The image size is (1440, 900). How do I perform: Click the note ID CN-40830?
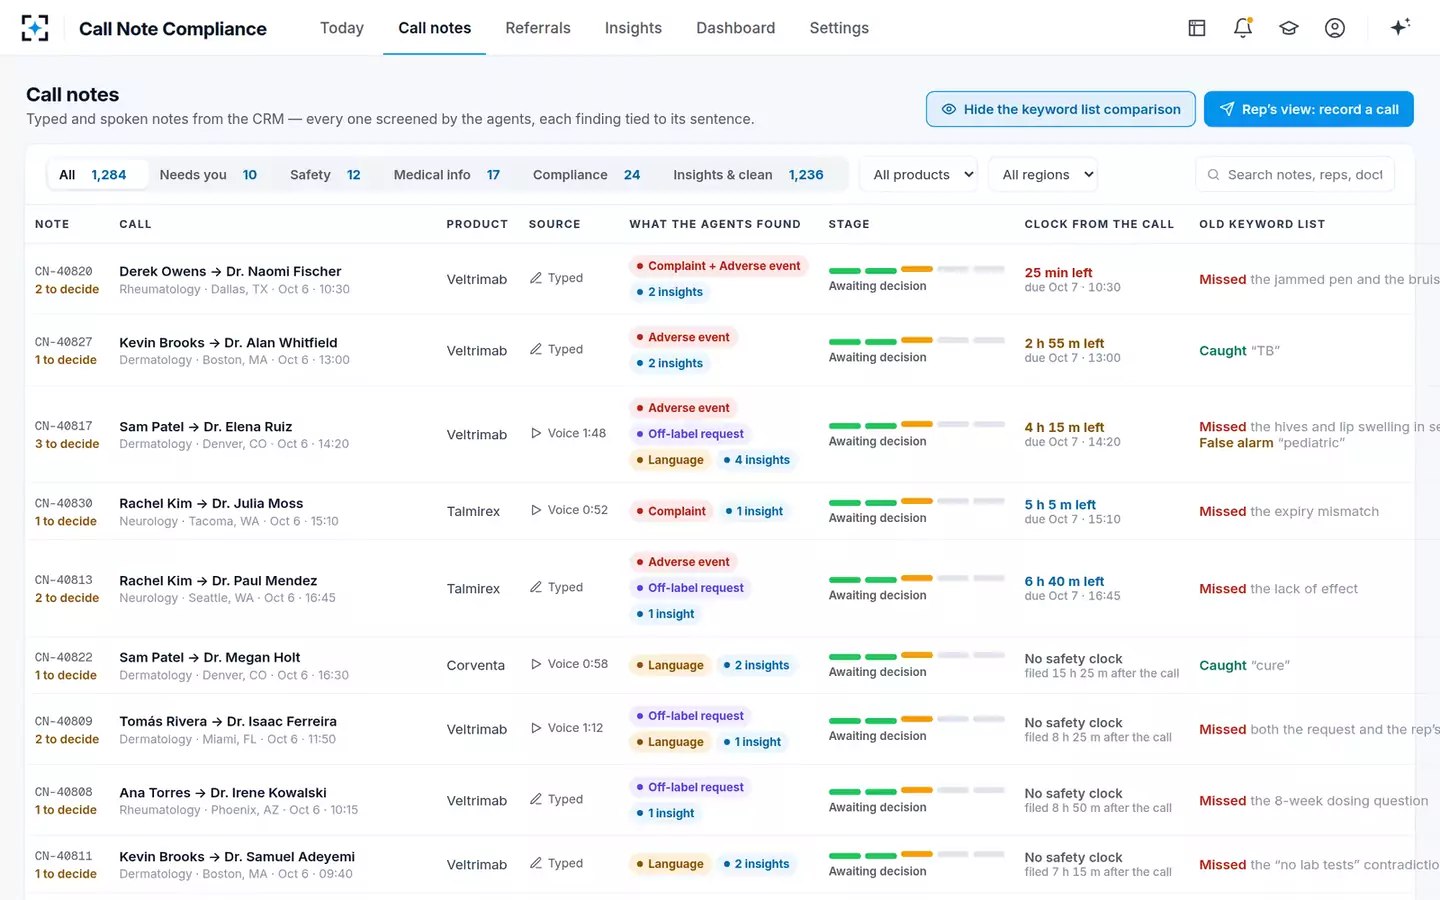tap(64, 503)
